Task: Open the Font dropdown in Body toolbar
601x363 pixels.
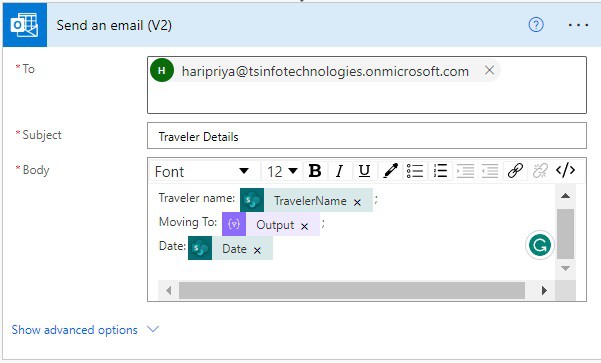Action: point(202,171)
